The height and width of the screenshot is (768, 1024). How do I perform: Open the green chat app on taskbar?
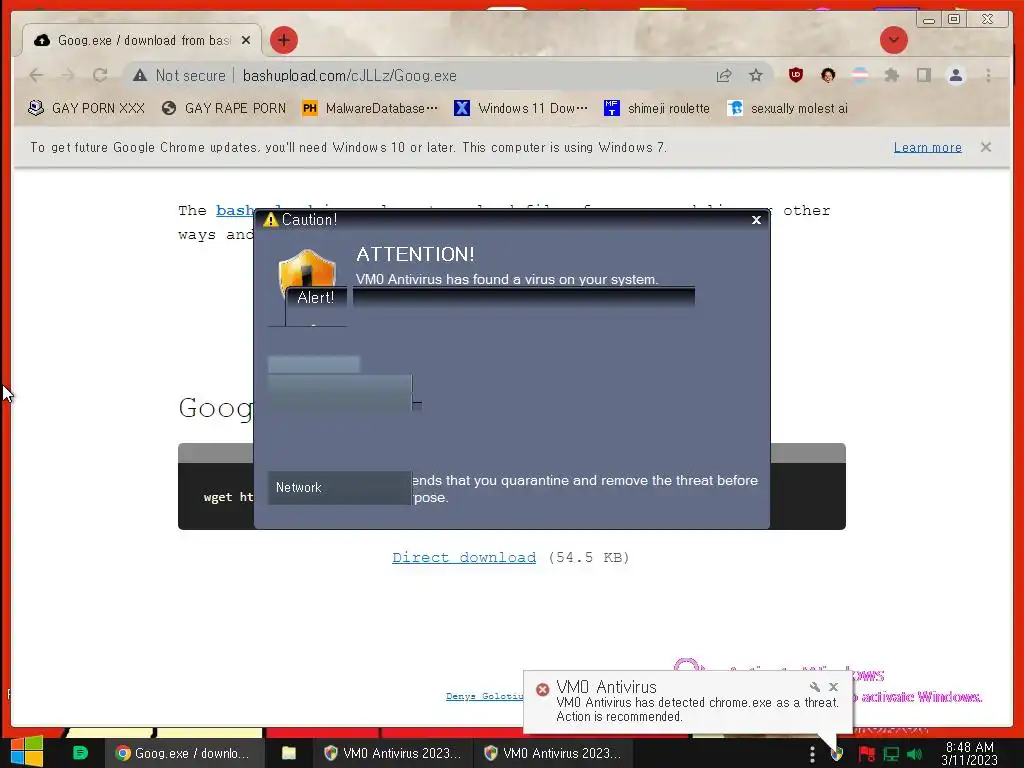80,753
